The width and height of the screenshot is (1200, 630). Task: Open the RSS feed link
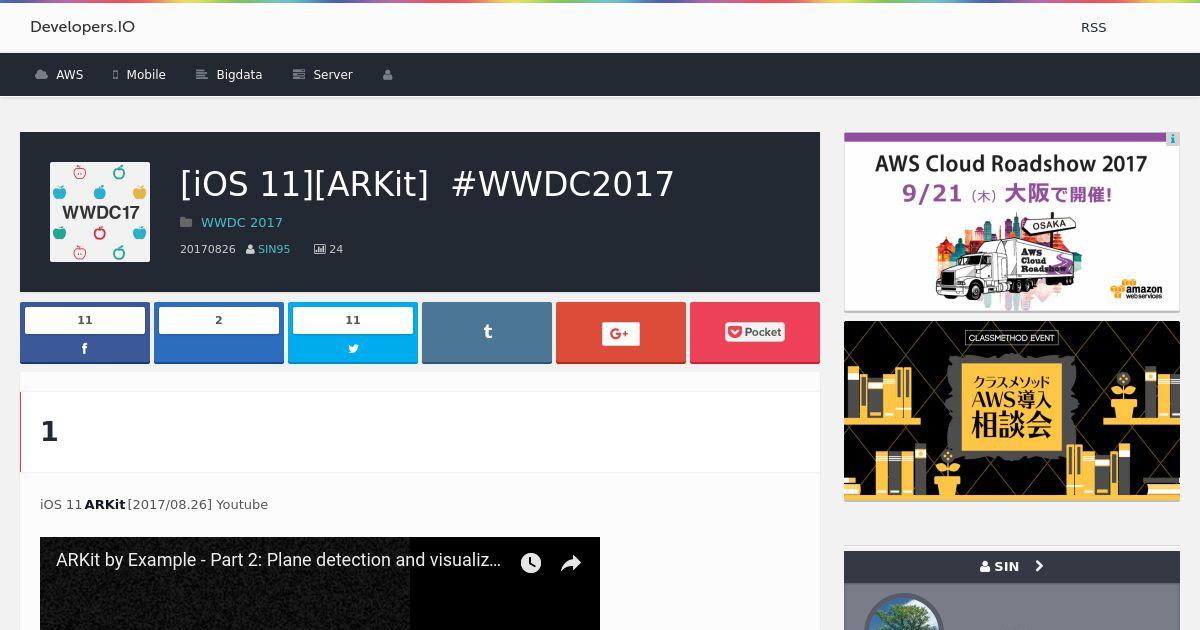click(1093, 28)
